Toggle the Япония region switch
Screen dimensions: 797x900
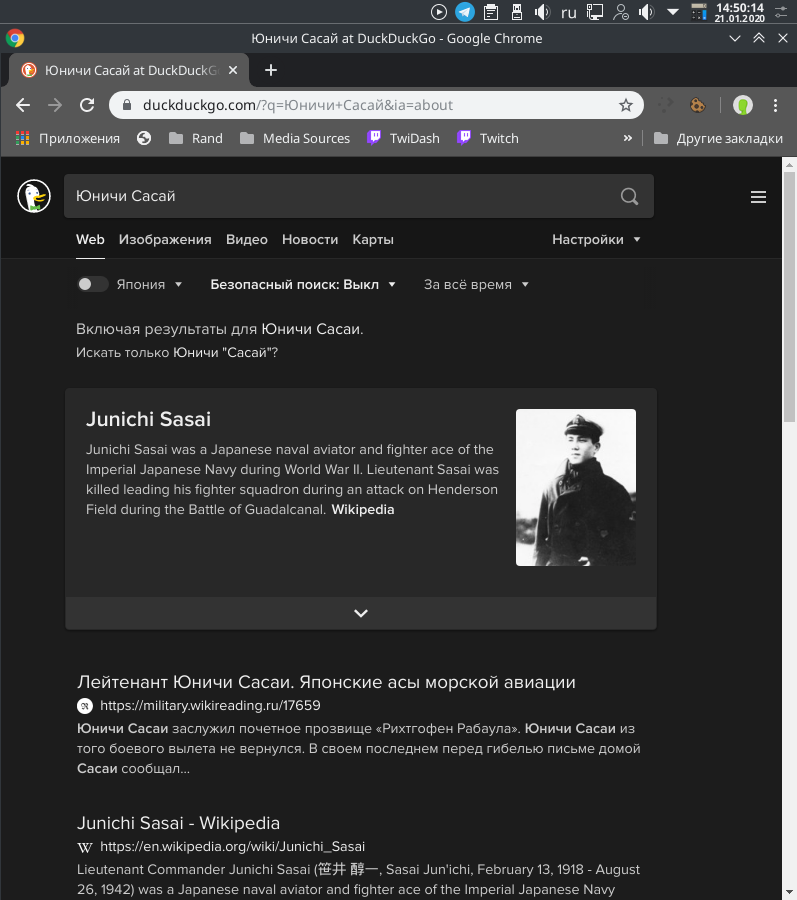click(92, 284)
